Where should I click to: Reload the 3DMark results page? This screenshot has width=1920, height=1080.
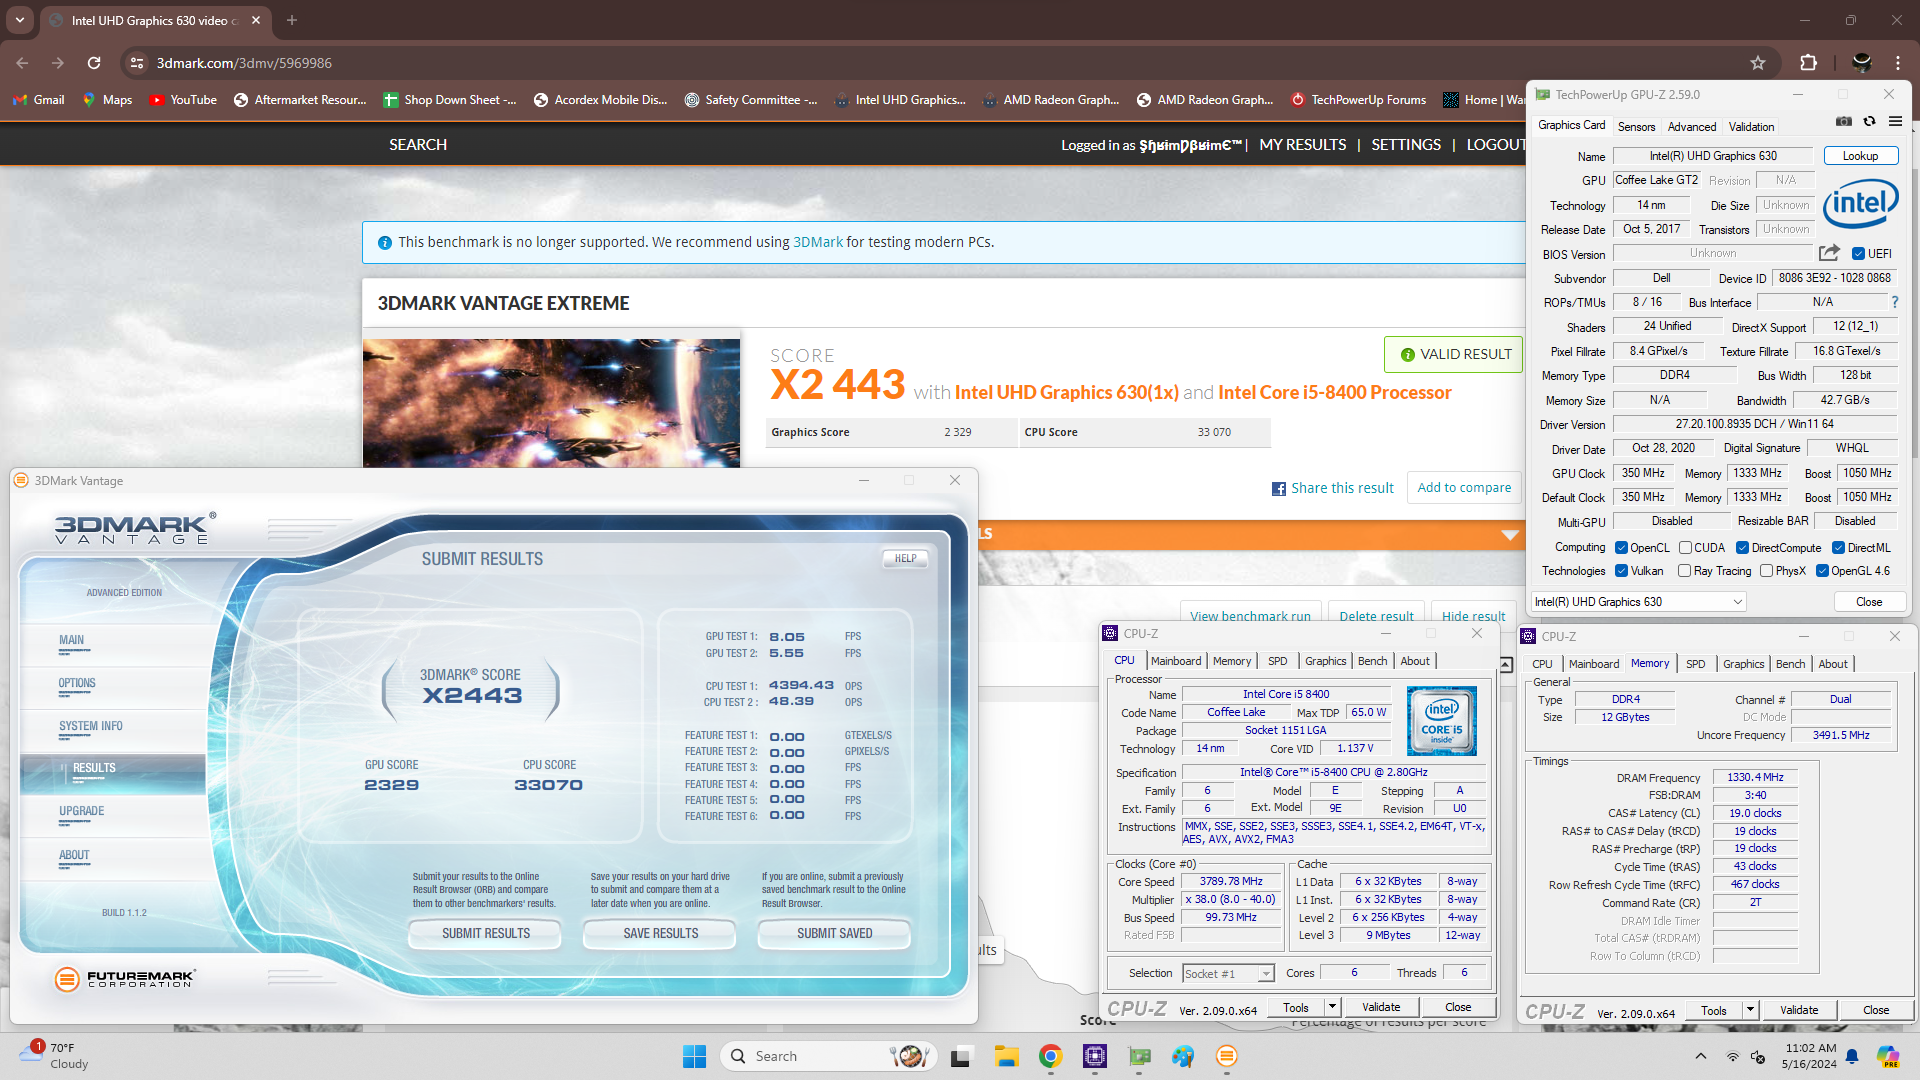(94, 63)
